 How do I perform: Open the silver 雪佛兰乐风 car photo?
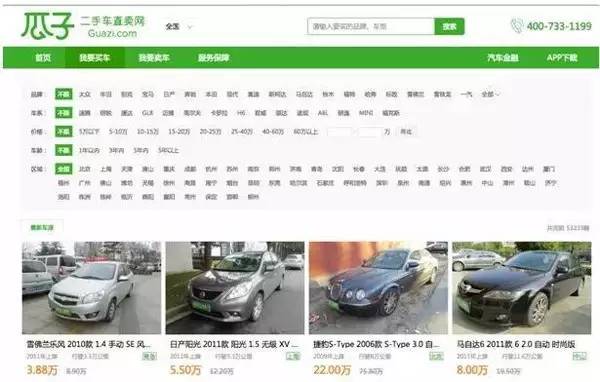91,287
